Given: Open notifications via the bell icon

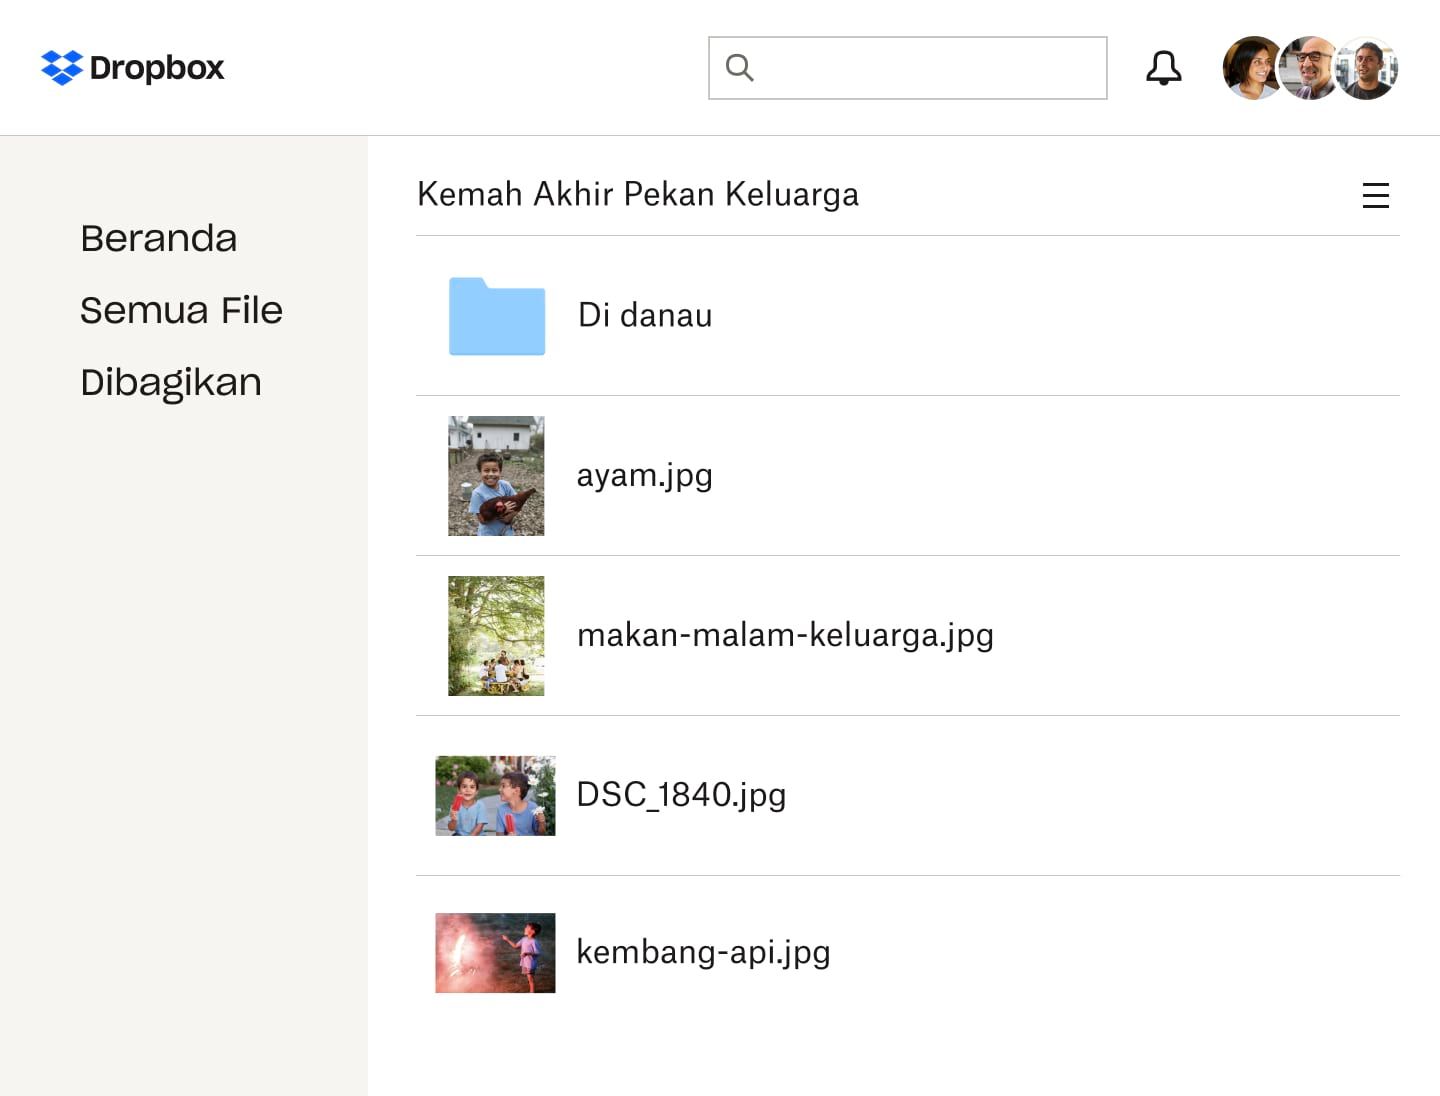Looking at the screenshot, I should 1163,67.
